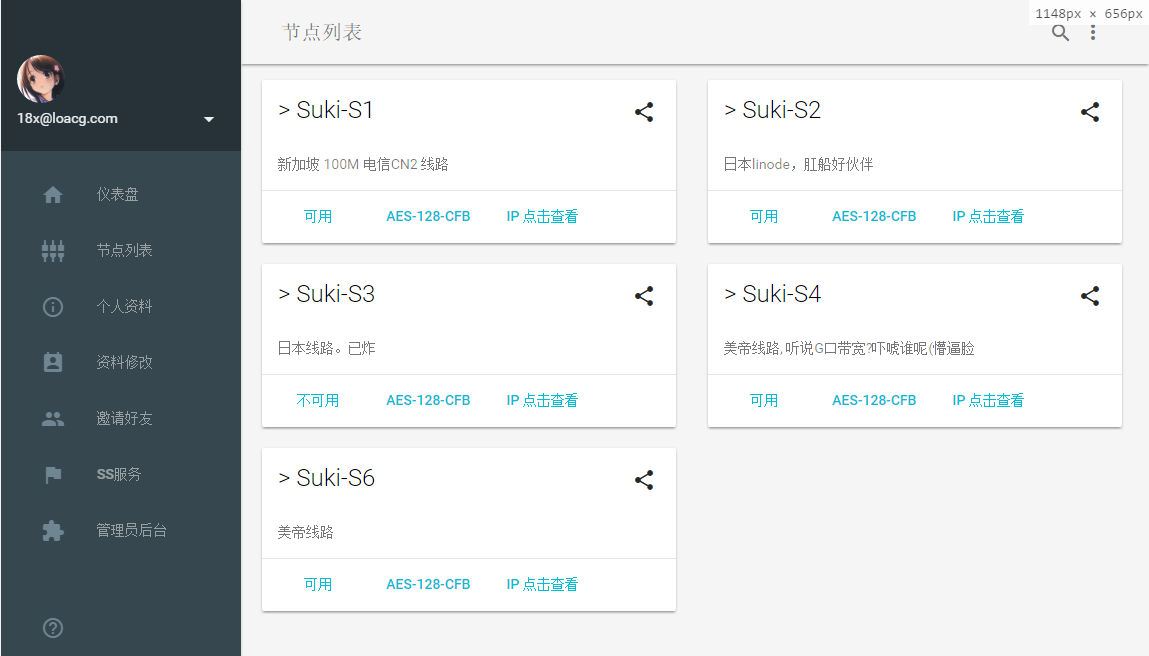Click the node list icon in sidebar
Screen dimensions: 1149x656
52,250
